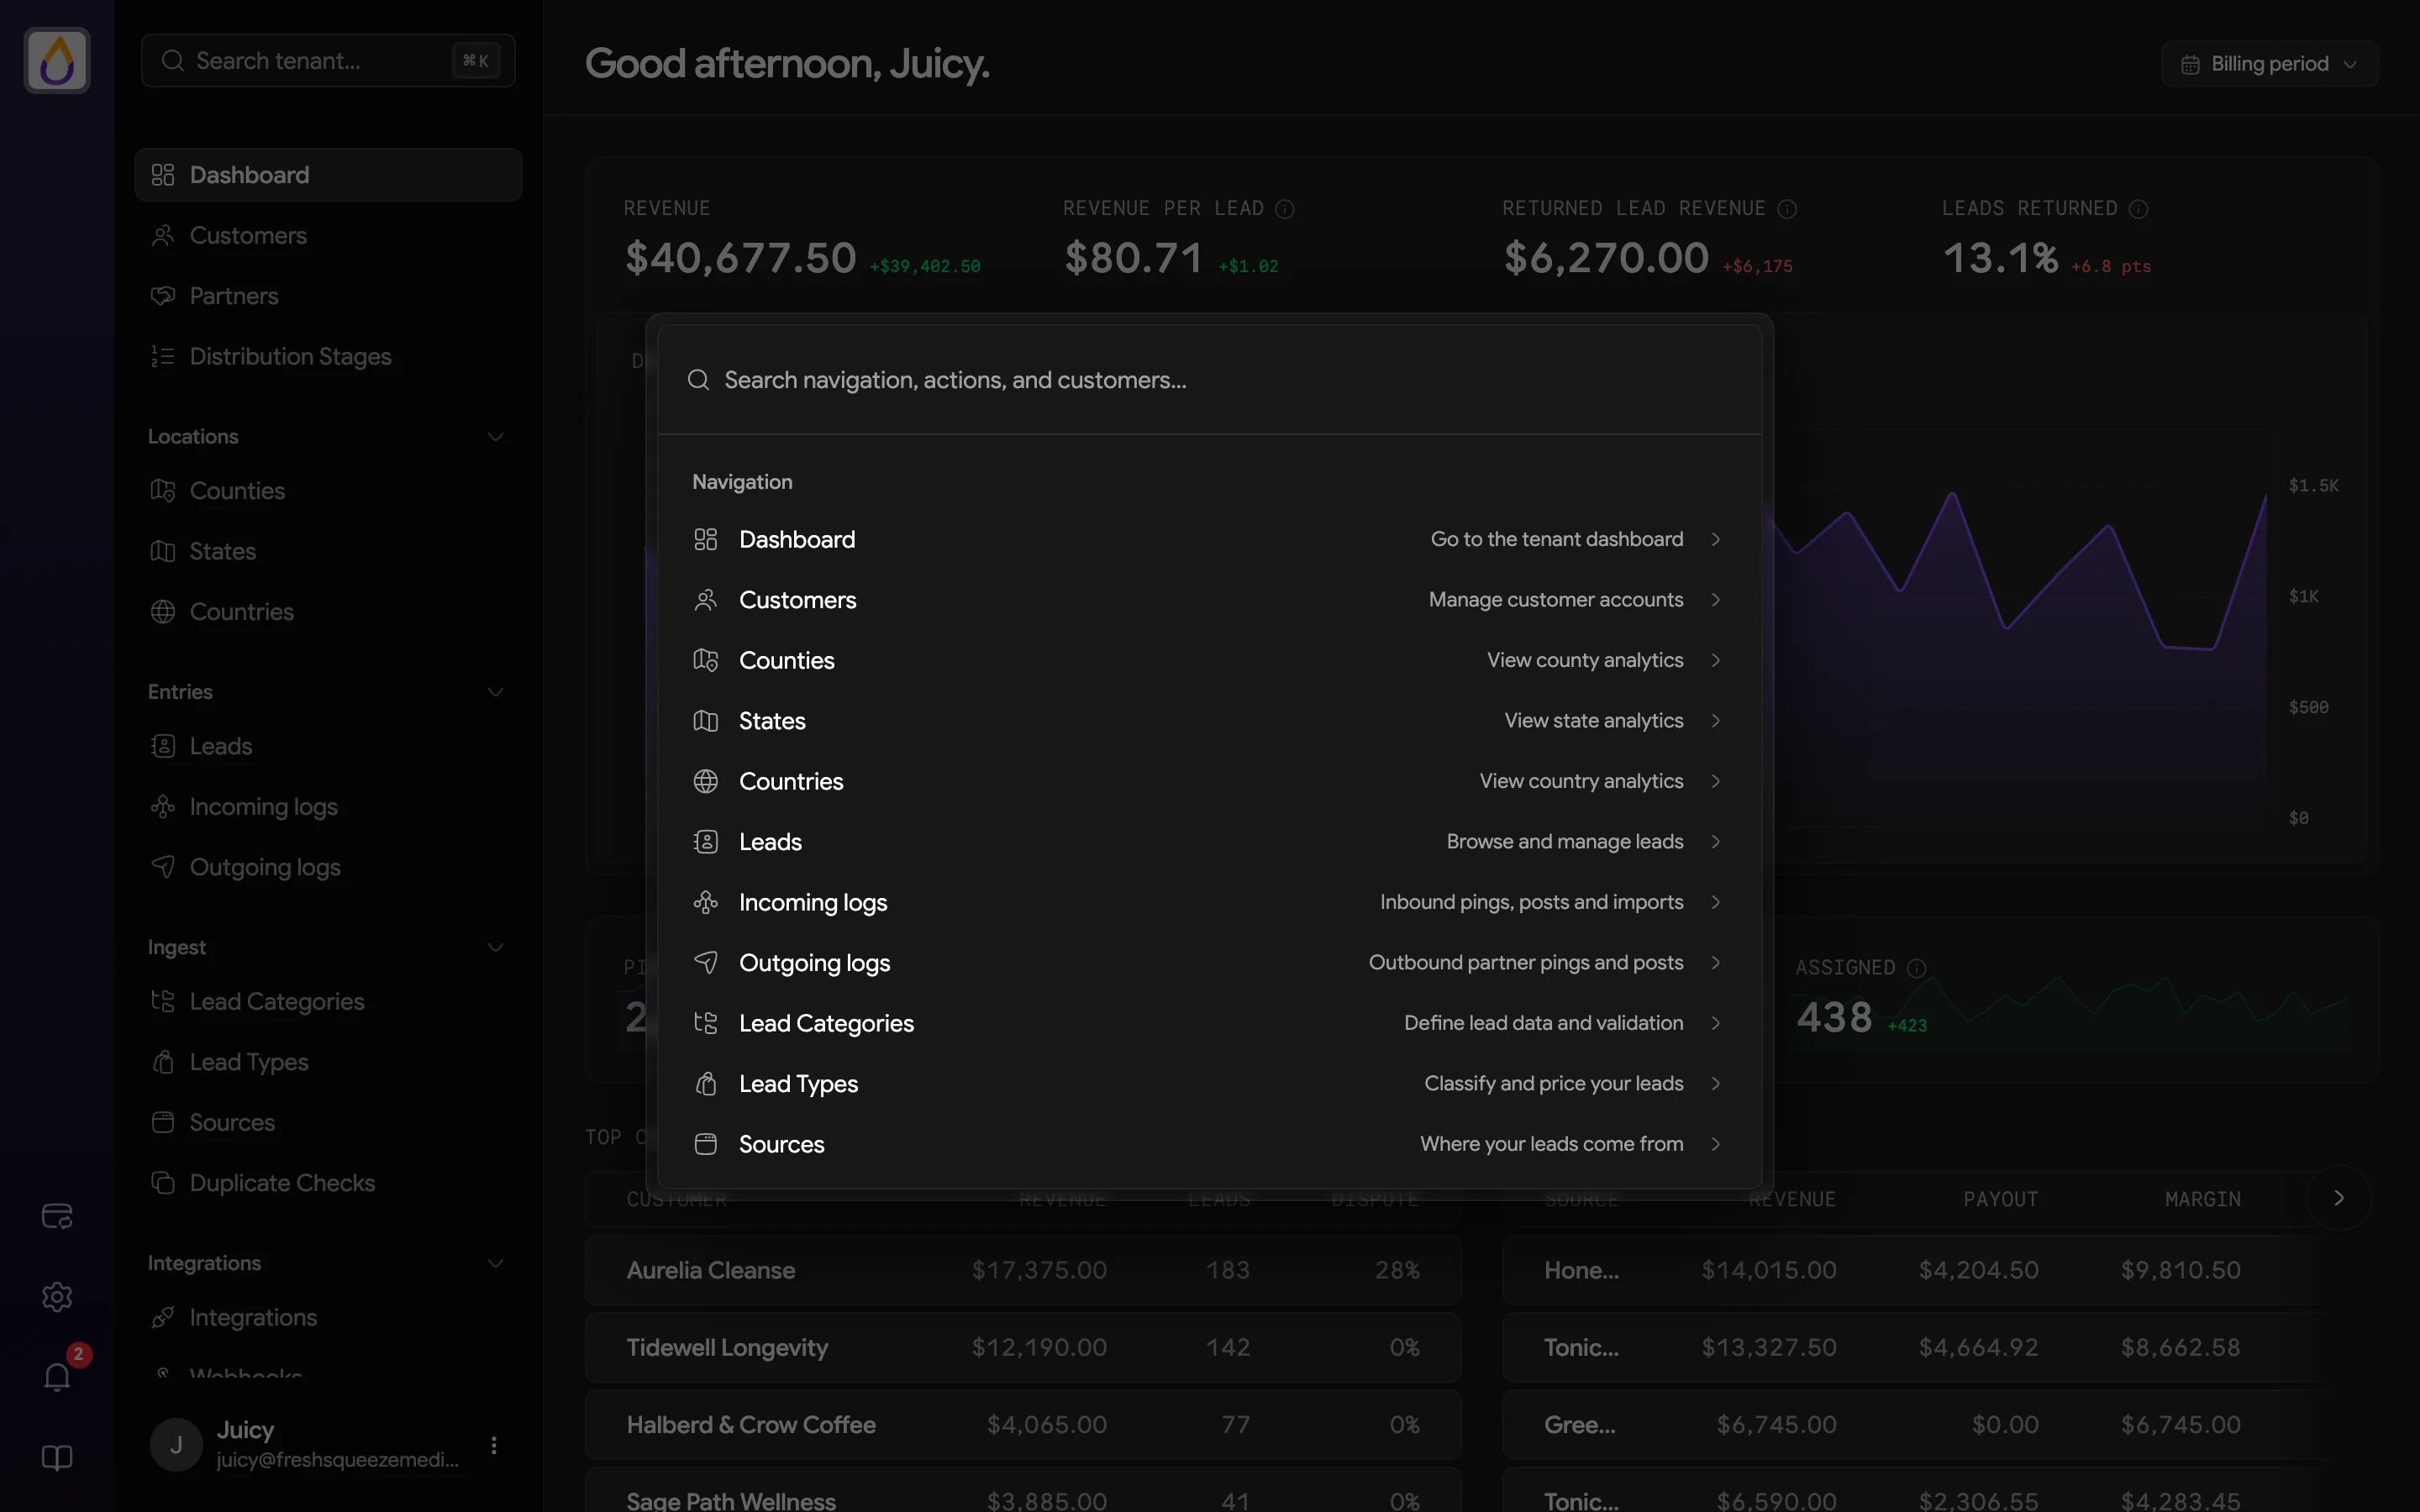Collapse the Integrations section in sidebar
This screenshot has width=2420, height=1512.
point(495,1263)
